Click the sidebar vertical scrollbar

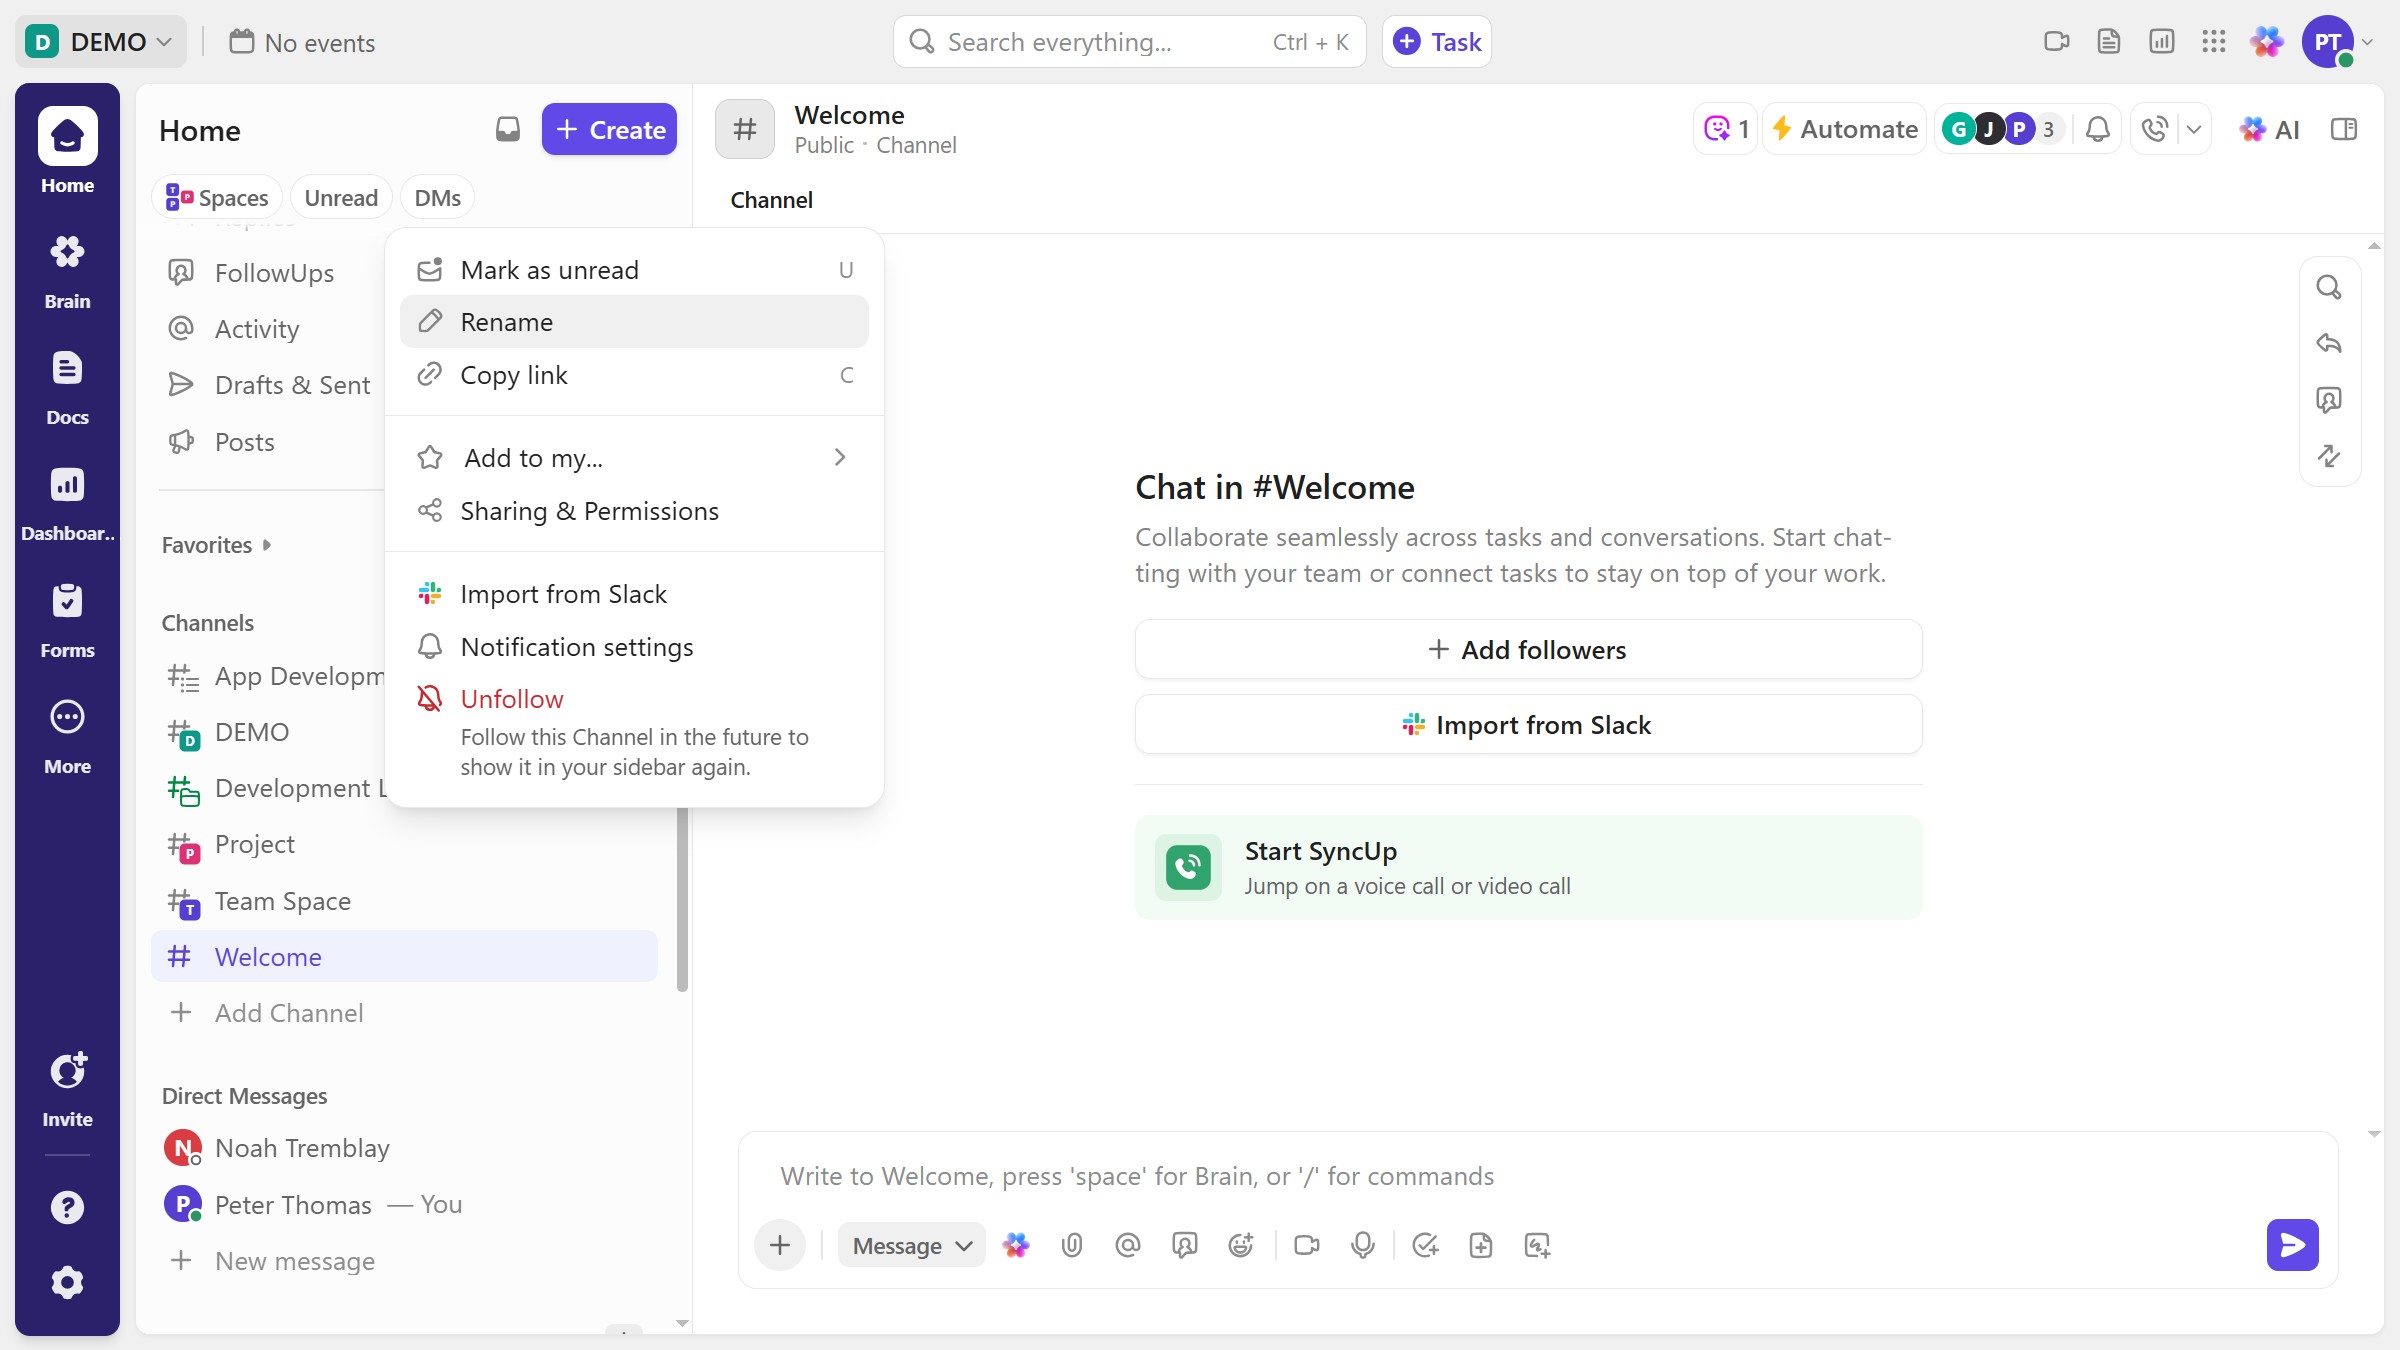coord(682,898)
